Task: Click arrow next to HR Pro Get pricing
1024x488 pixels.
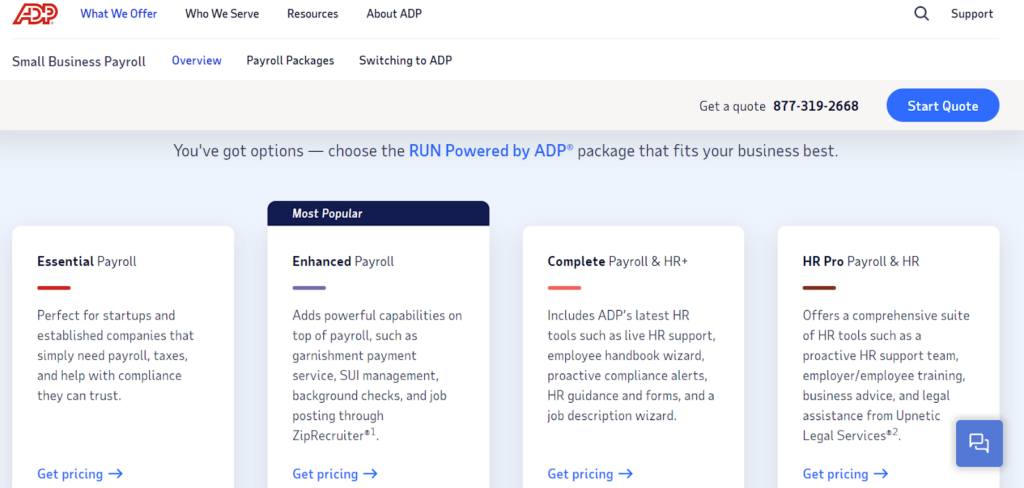Action: (881, 474)
